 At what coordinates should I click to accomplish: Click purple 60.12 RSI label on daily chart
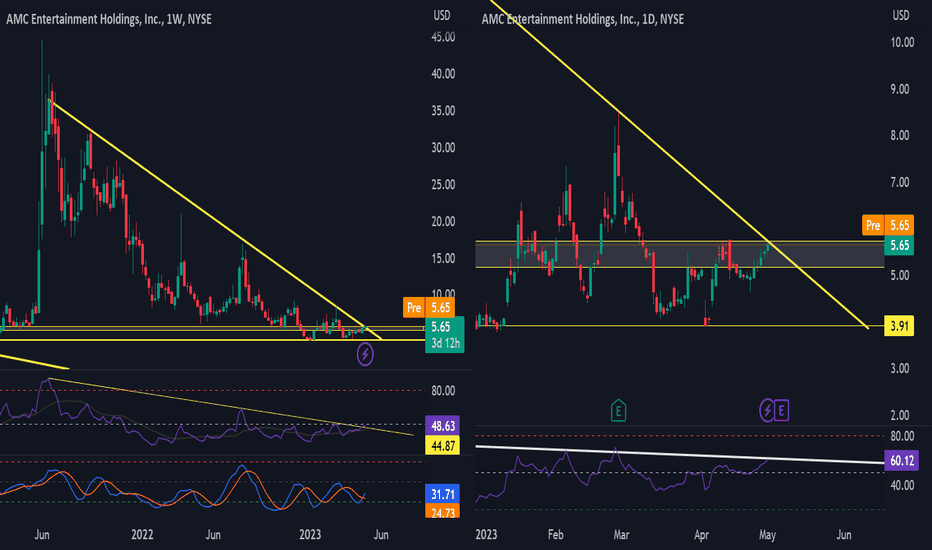[902, 460]
